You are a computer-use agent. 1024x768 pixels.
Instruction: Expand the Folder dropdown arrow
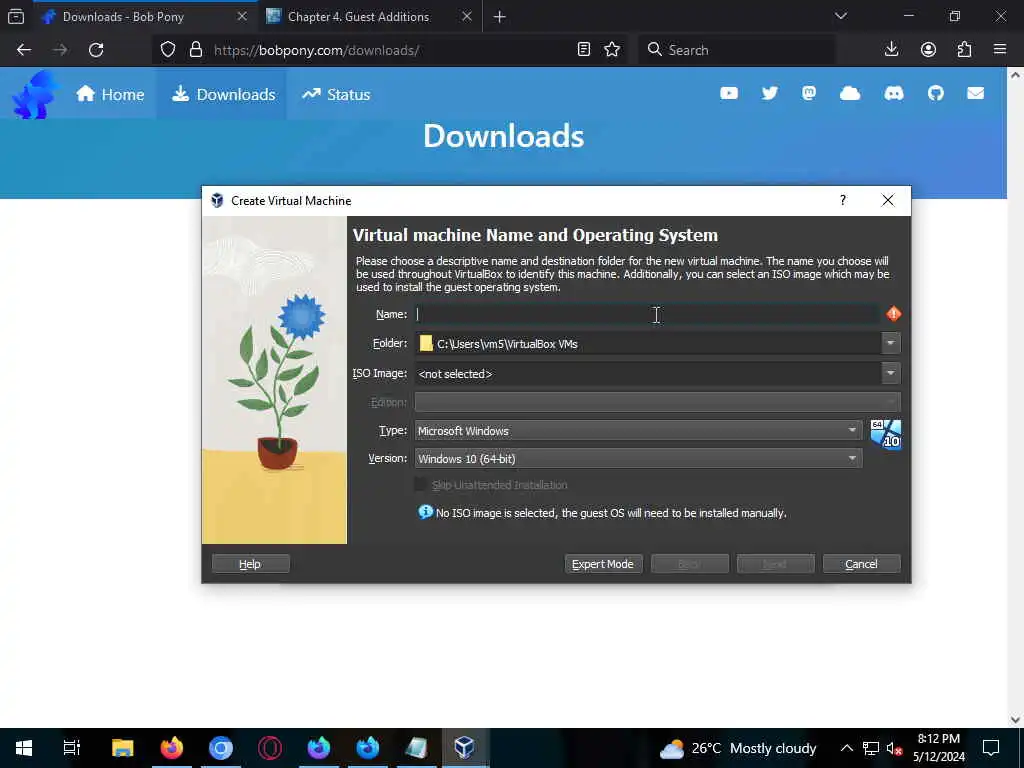890,343
